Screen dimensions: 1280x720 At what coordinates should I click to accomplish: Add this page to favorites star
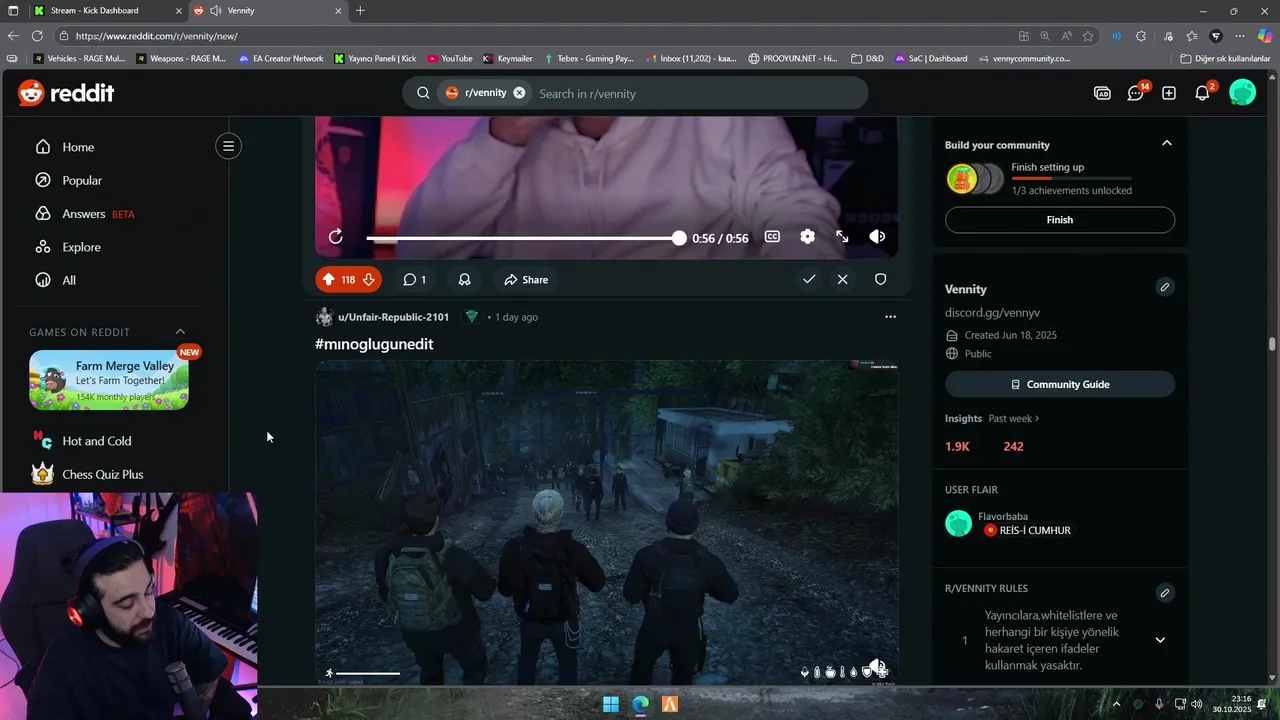pyautogui.click(x=1088, y=36)
